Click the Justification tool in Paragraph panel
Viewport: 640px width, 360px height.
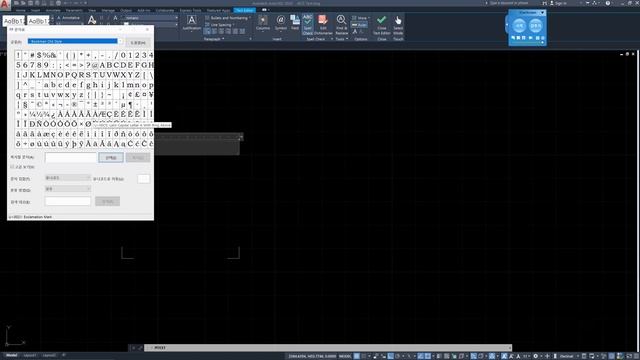[x=191, y=23]
